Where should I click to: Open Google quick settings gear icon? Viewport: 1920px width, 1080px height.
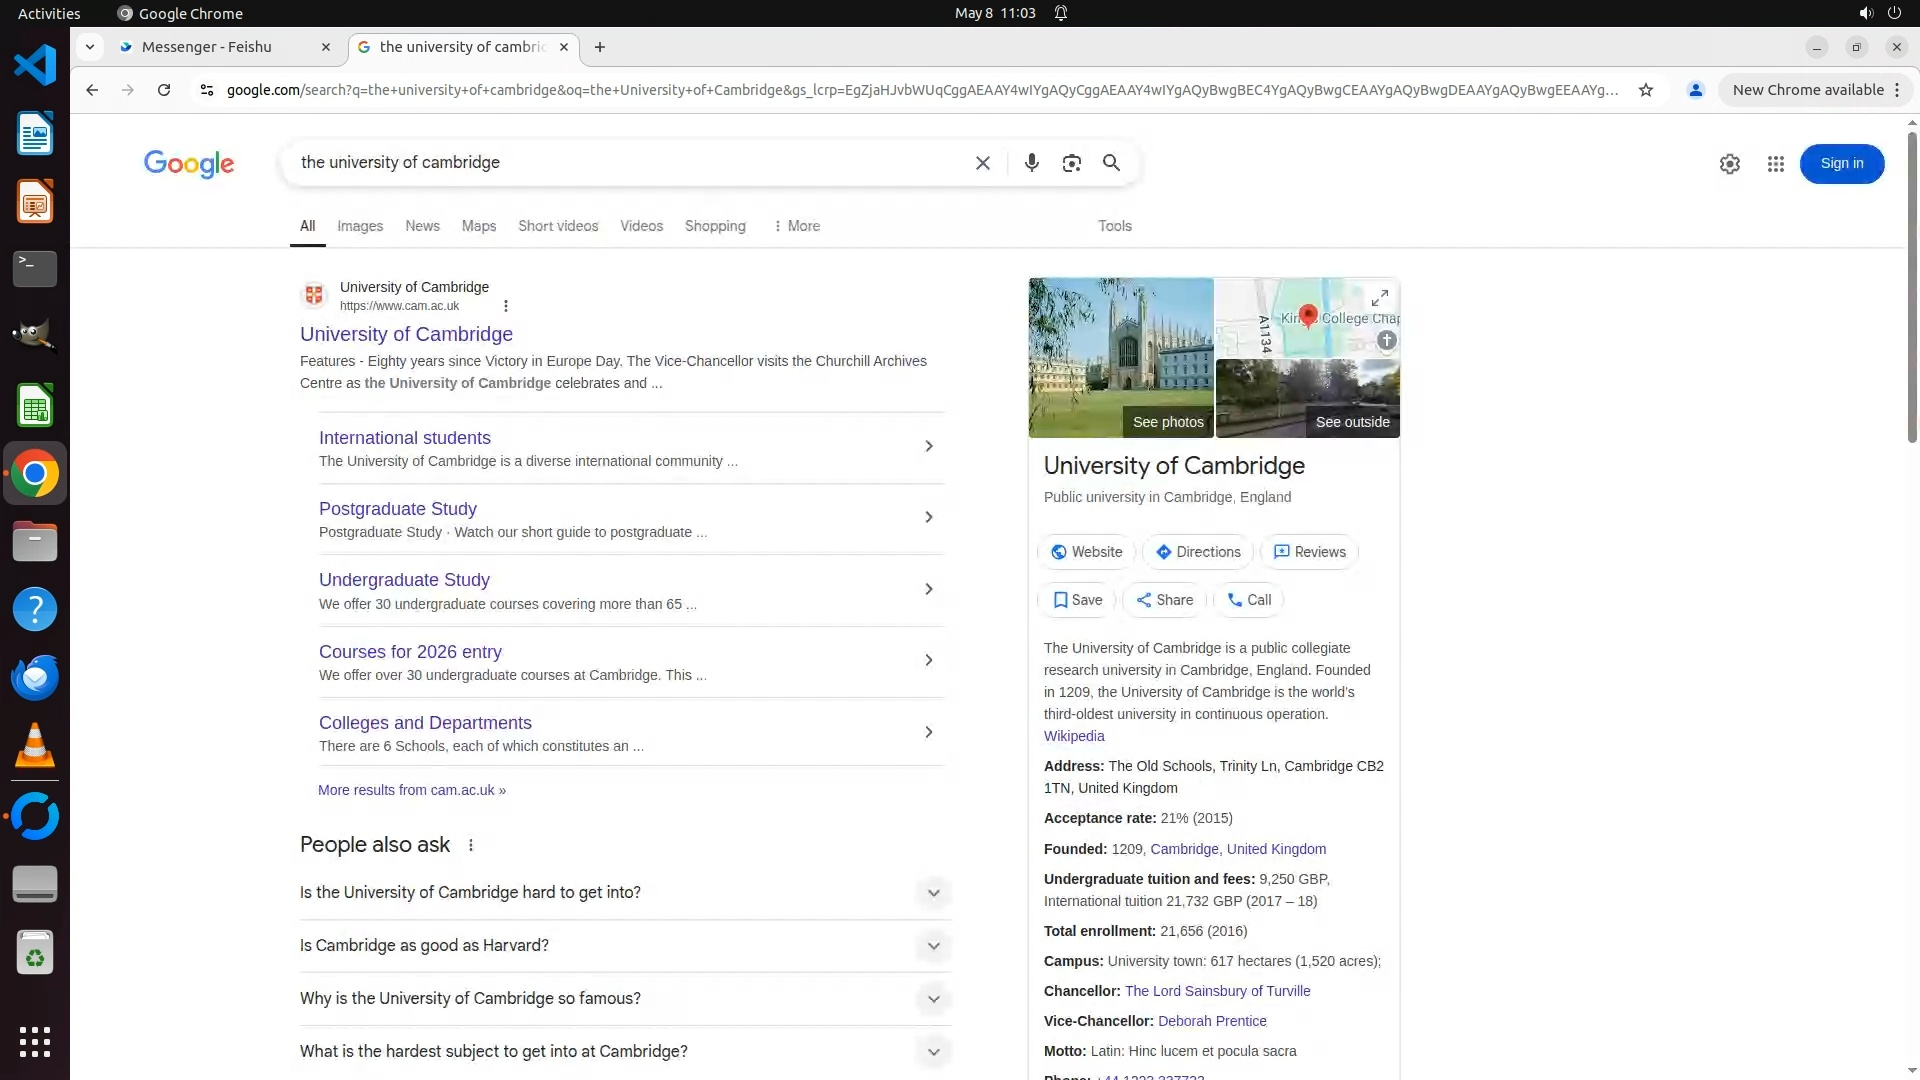1729,164
